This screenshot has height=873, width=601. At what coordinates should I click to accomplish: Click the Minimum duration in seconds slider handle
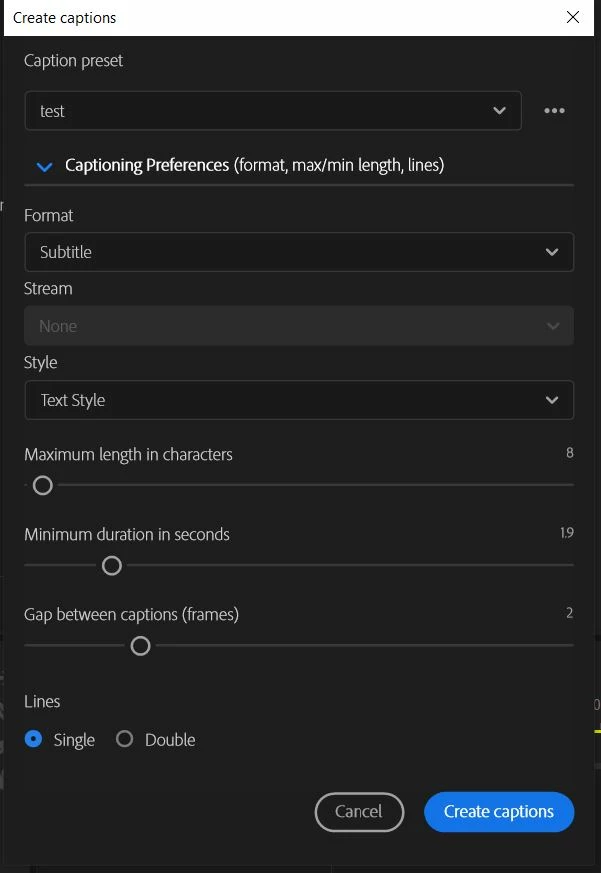[112, 566]
